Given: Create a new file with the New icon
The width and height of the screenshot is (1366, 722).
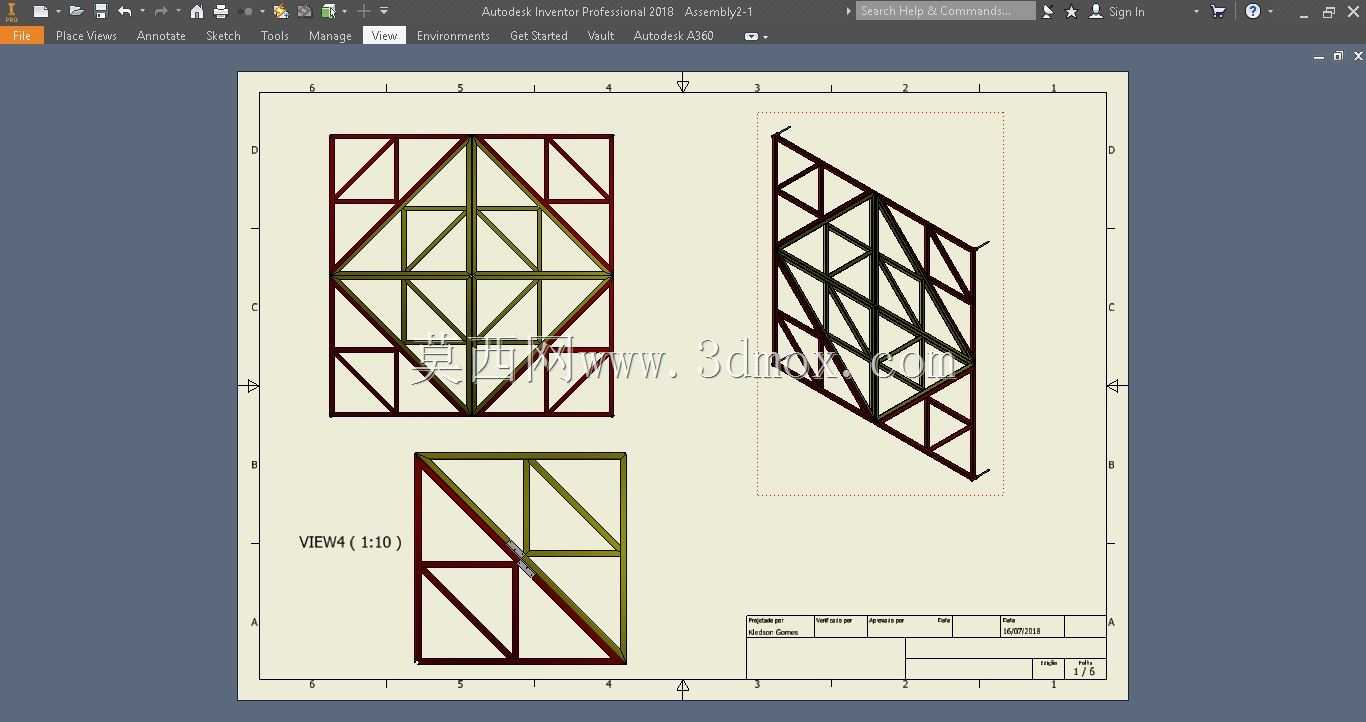Looking at the screenshot, I should 40,11.
